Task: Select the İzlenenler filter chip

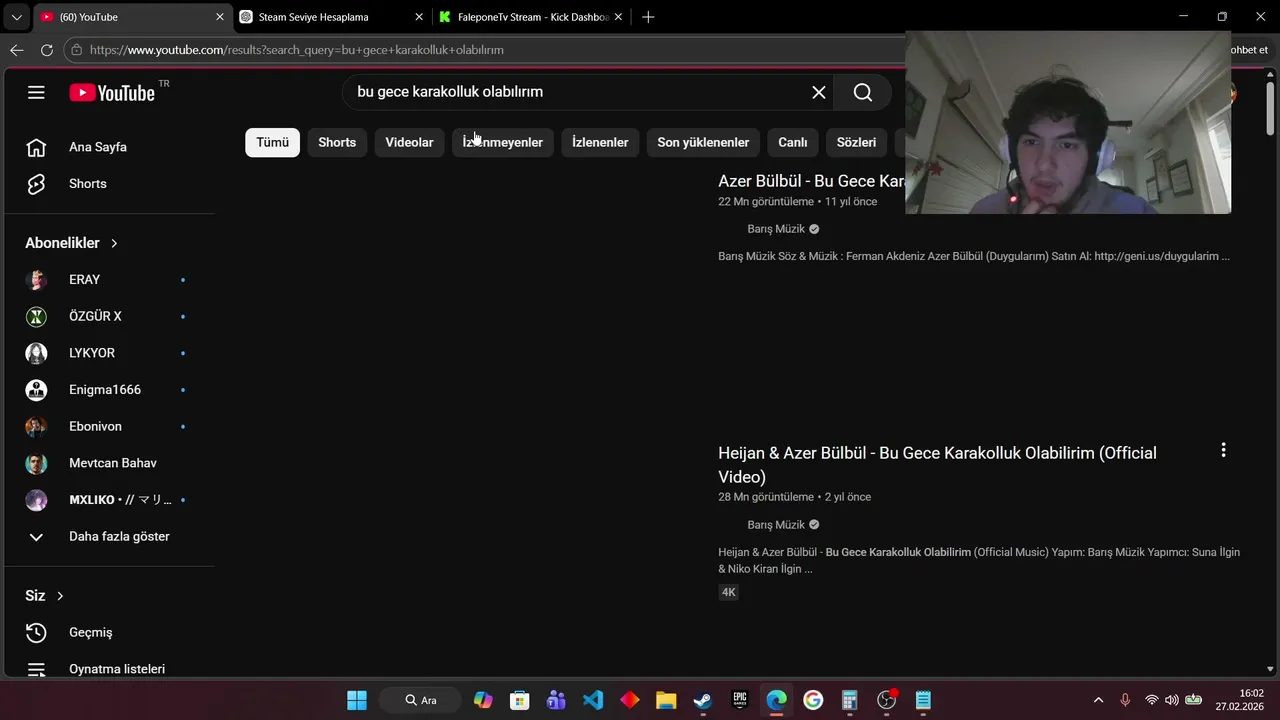Action: click(x=600, y=142)
